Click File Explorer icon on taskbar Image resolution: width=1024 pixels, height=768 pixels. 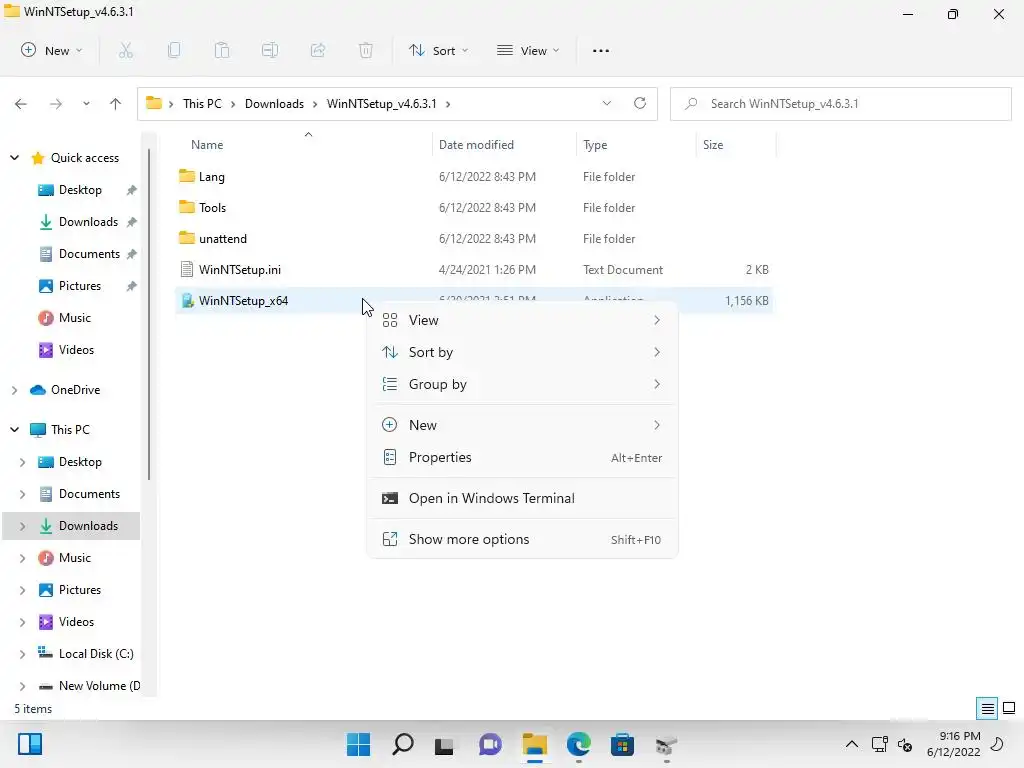(534, 744)
